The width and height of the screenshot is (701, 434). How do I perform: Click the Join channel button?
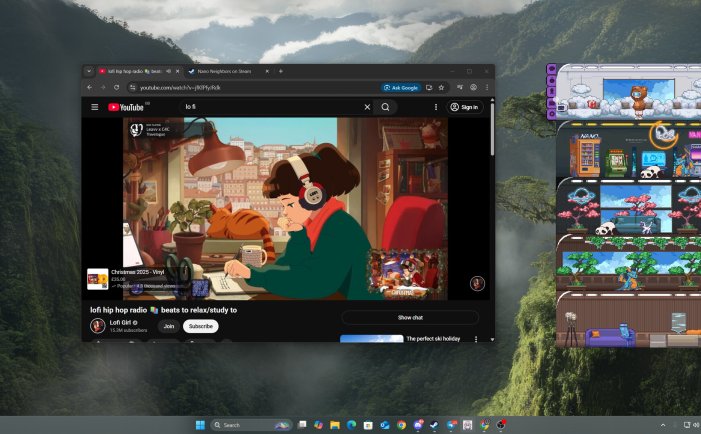(169, 326)
